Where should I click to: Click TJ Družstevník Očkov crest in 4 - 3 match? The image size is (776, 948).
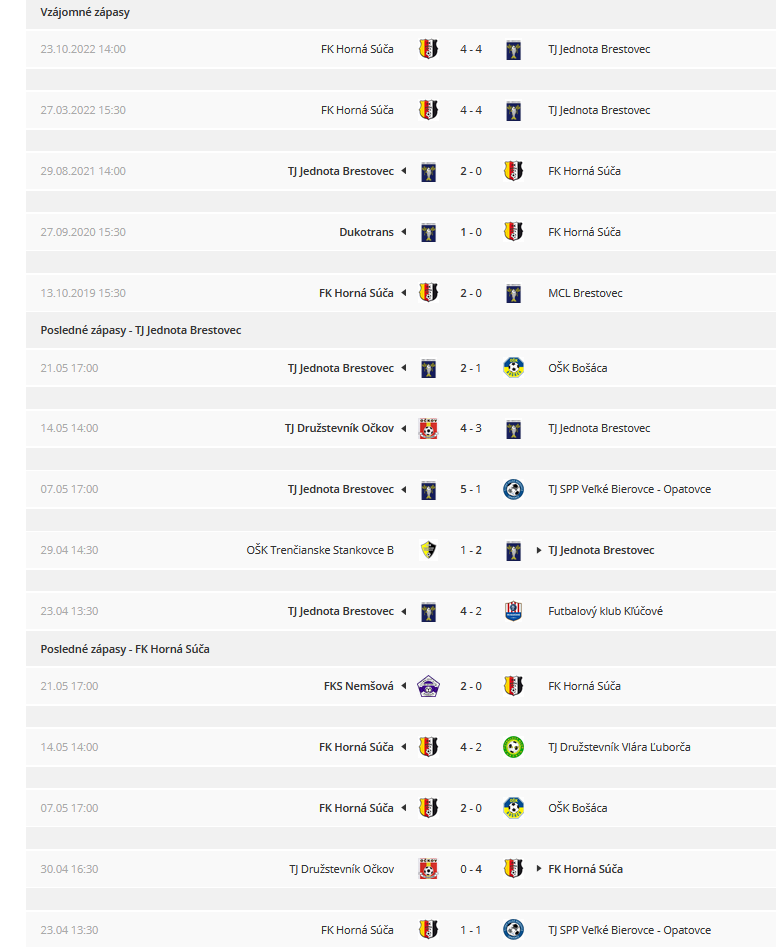pyautogui.click(x=428, y=429)
